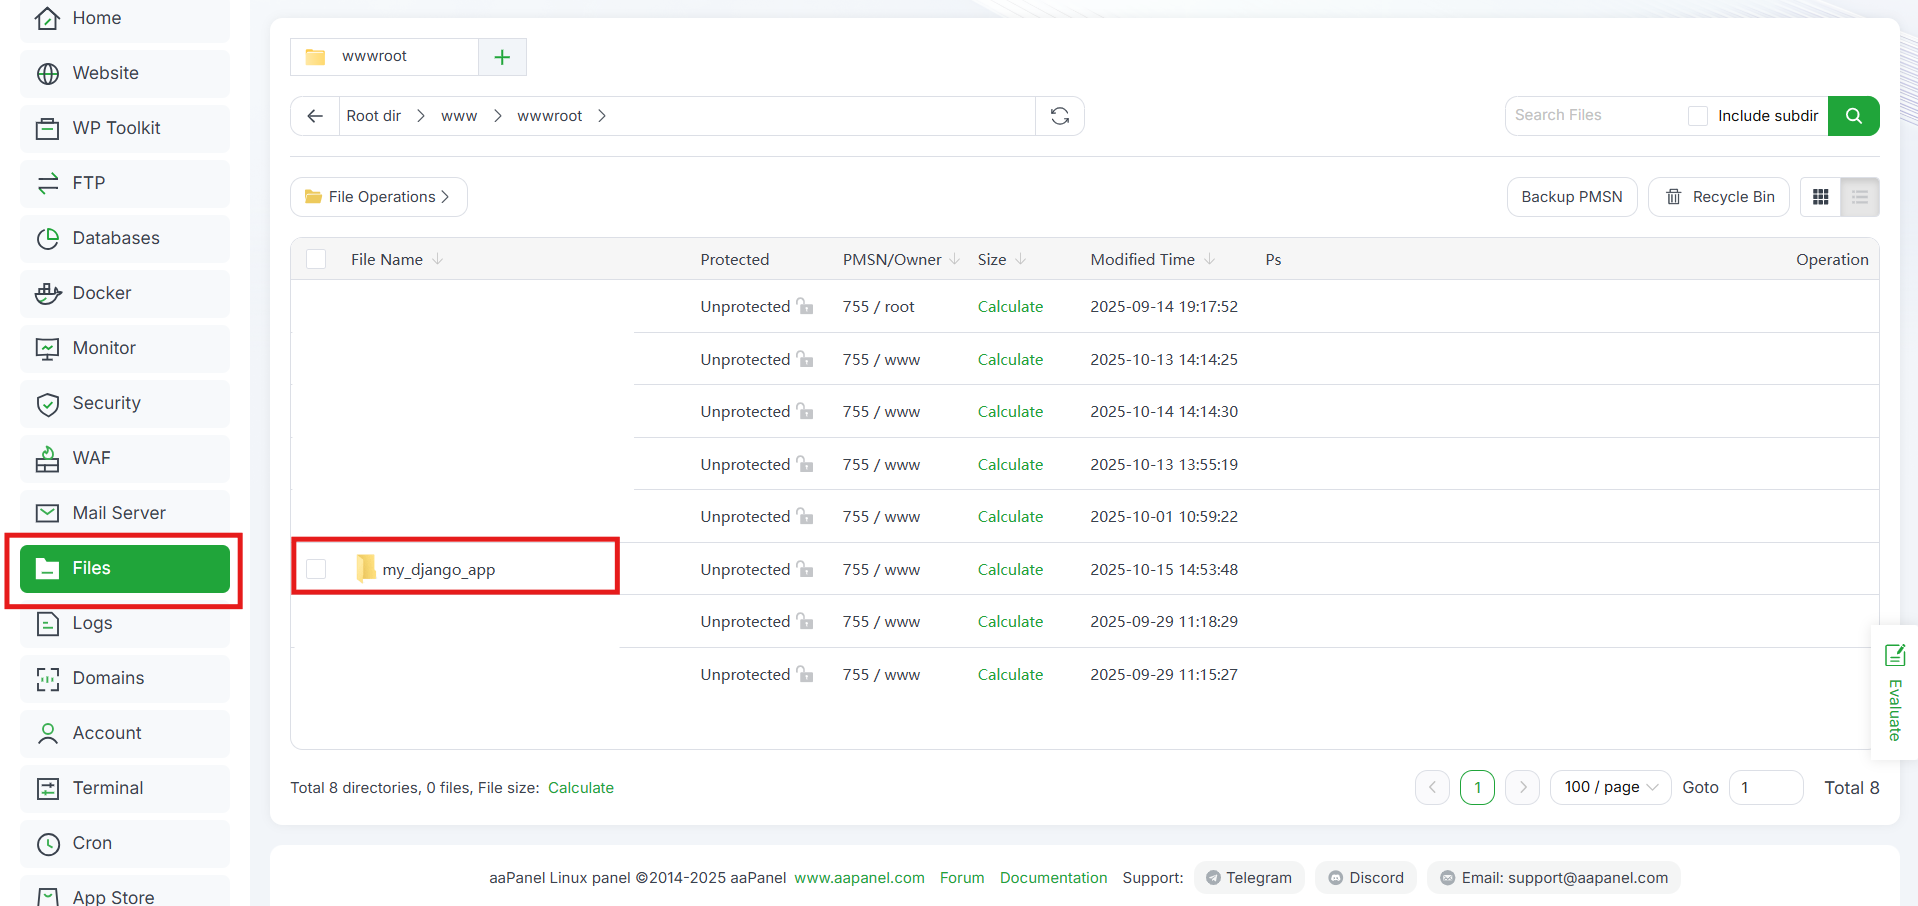Calculate size for 755 / root row
The width and height of the screenshot is (1918, 906).
coord(1010,306)
